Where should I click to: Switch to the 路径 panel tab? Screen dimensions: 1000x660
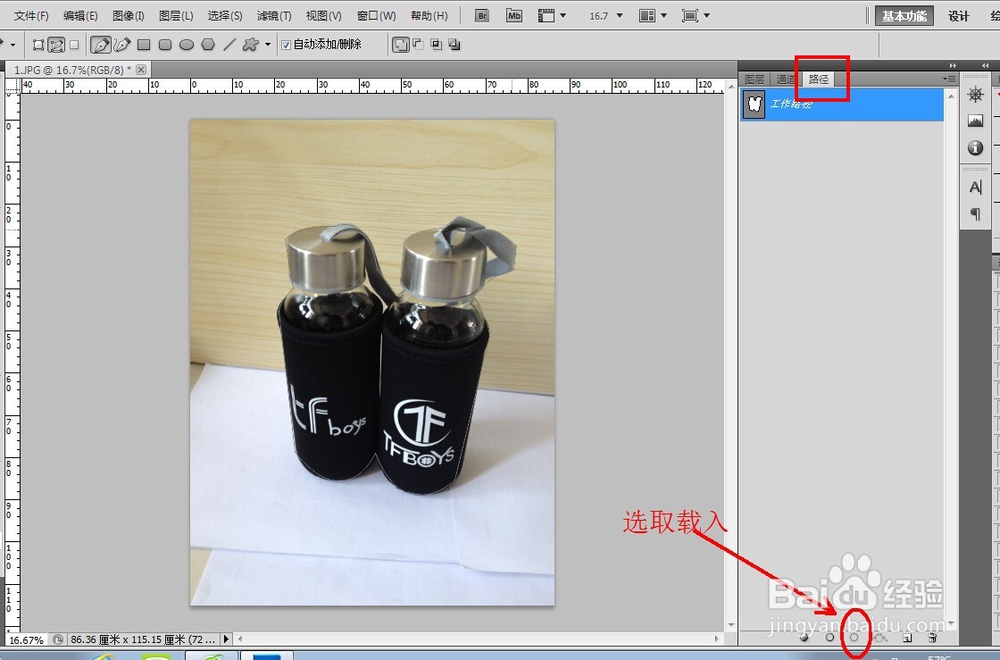tap(818, 79)
